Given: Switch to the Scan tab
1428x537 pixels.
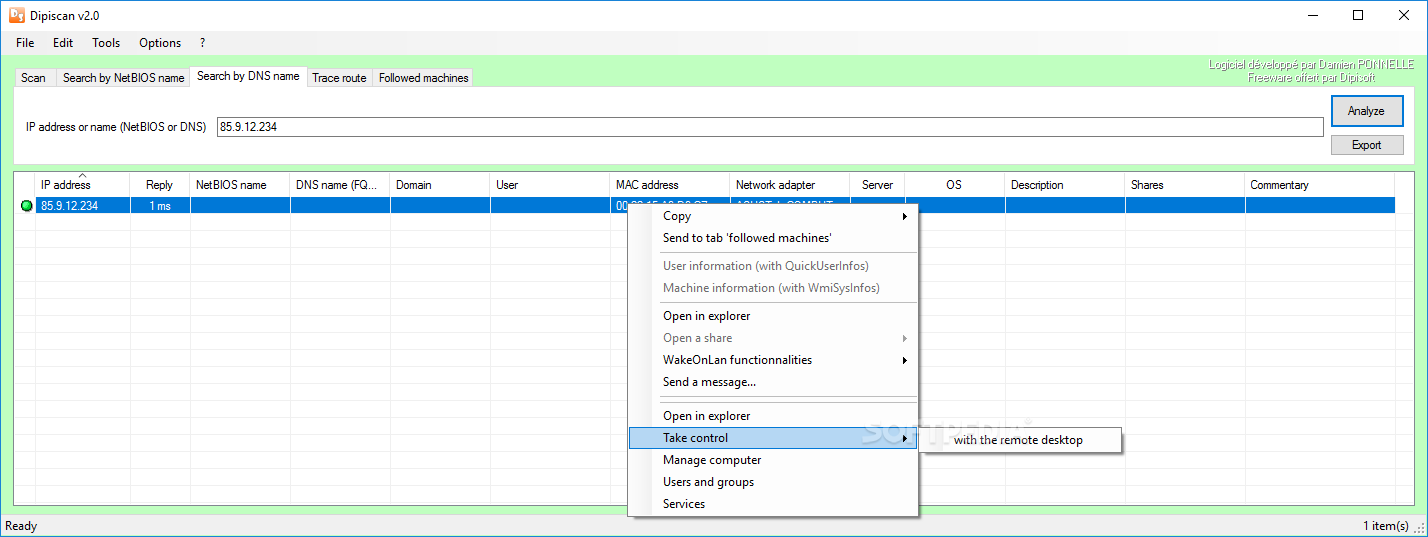Looking at the screenshot, I should tap(33, 78).
